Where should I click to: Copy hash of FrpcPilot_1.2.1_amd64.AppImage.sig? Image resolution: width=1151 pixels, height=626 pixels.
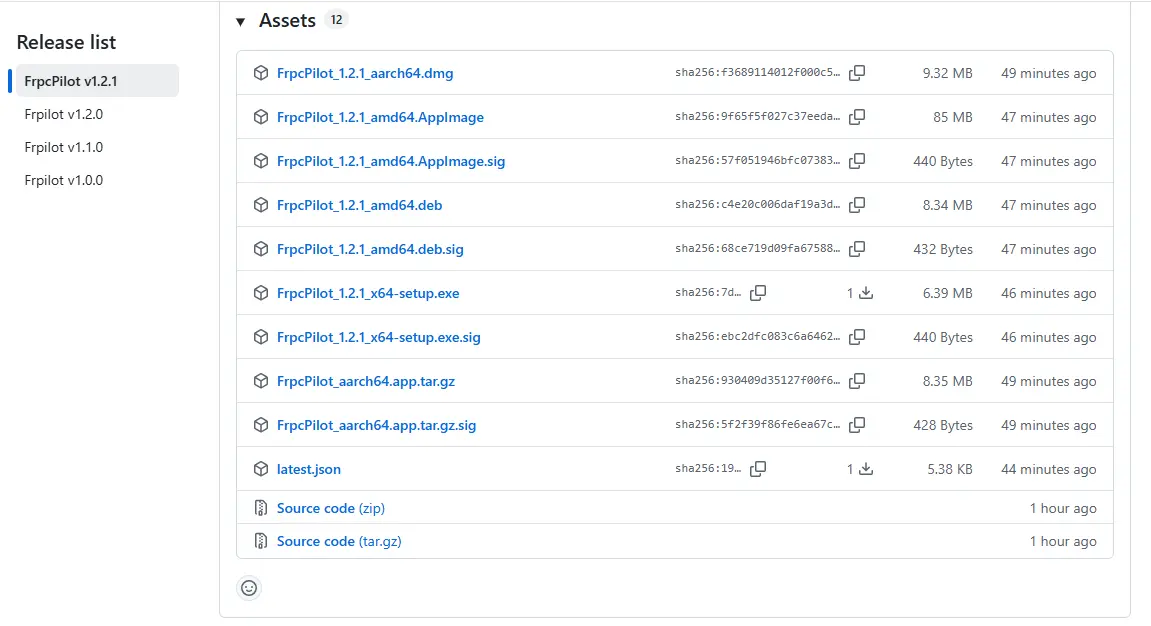point(857,161)
